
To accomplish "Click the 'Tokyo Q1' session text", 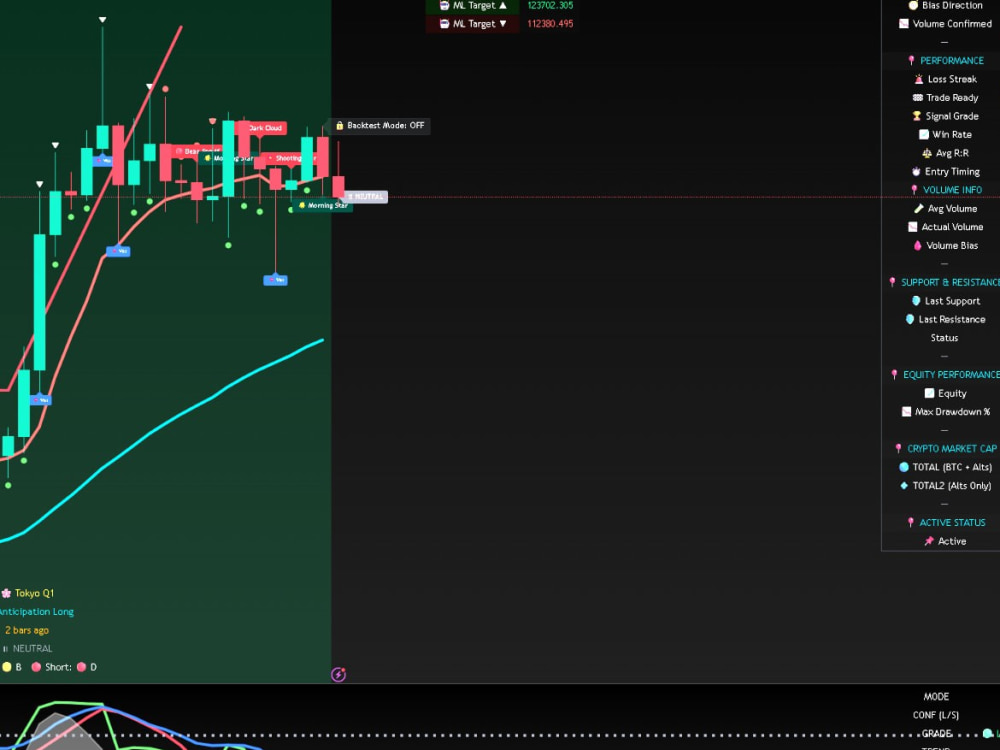I will 34,593.
